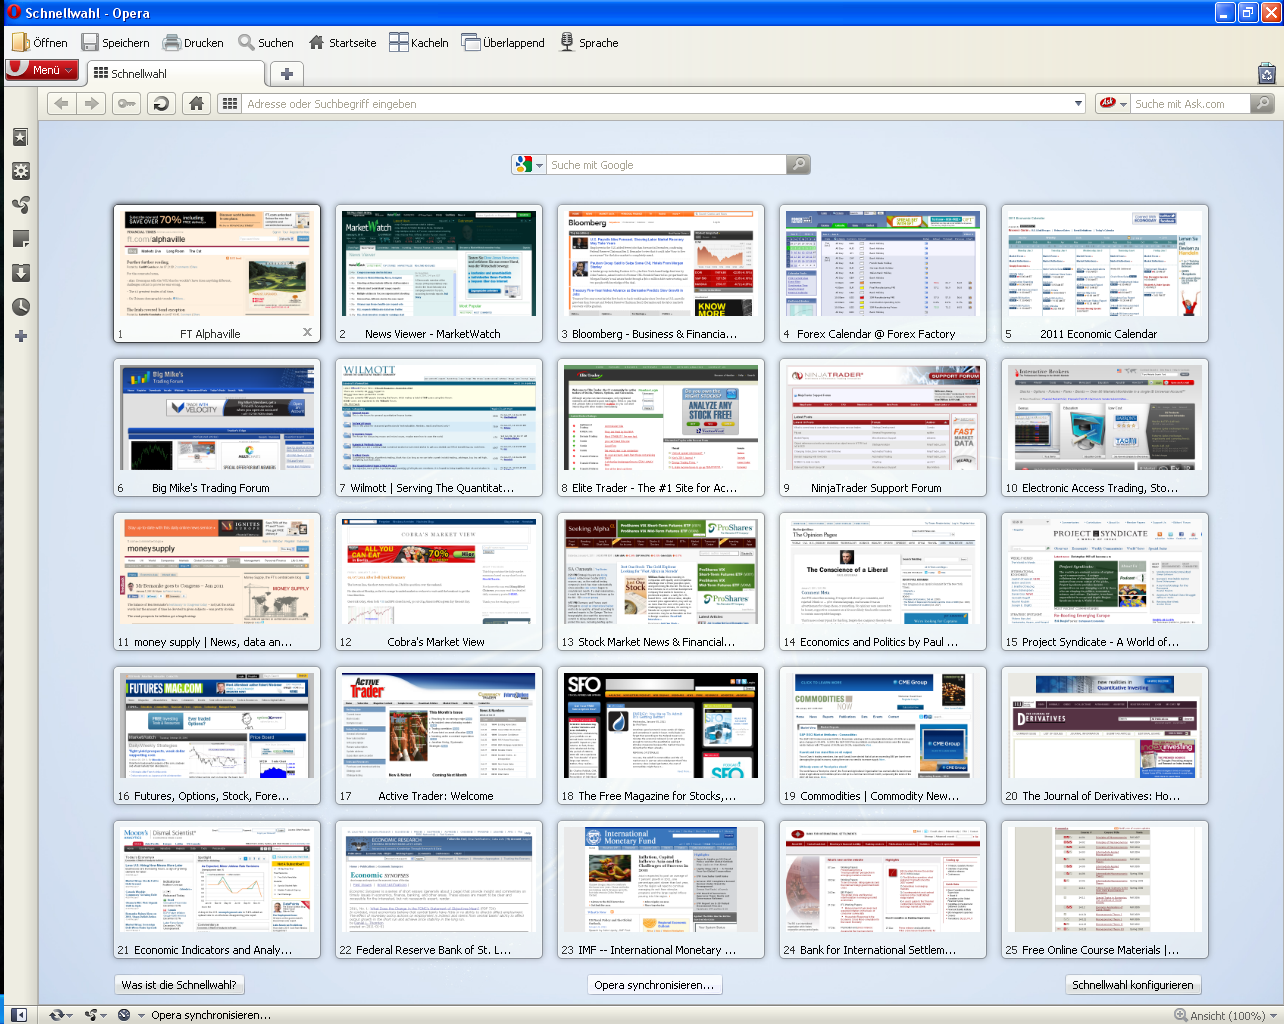Go to Startseite from the main toolbar

(x=342, y=42)
